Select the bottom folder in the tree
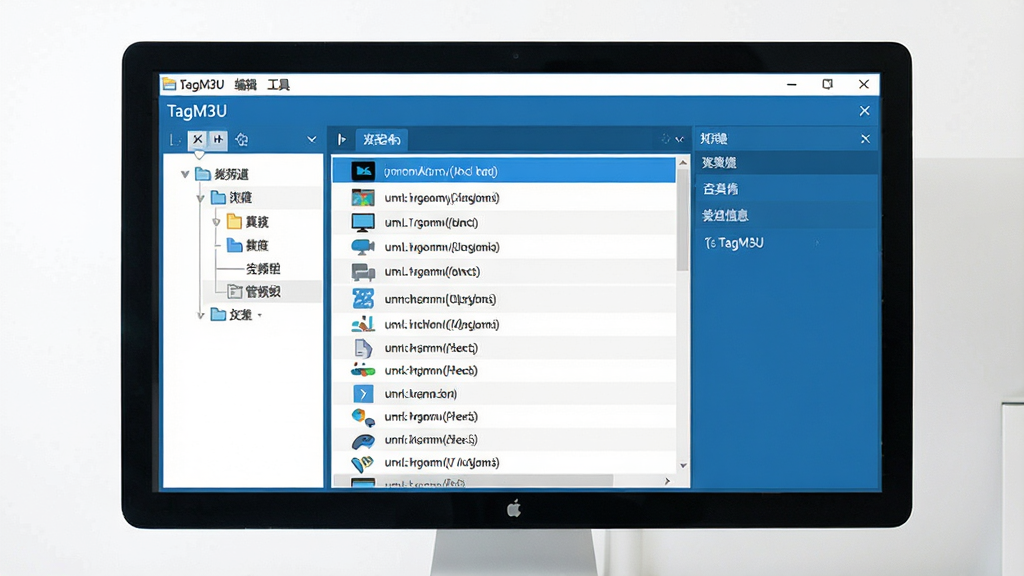This screenshot has width=1024, height=576. (x=232, y=315)
